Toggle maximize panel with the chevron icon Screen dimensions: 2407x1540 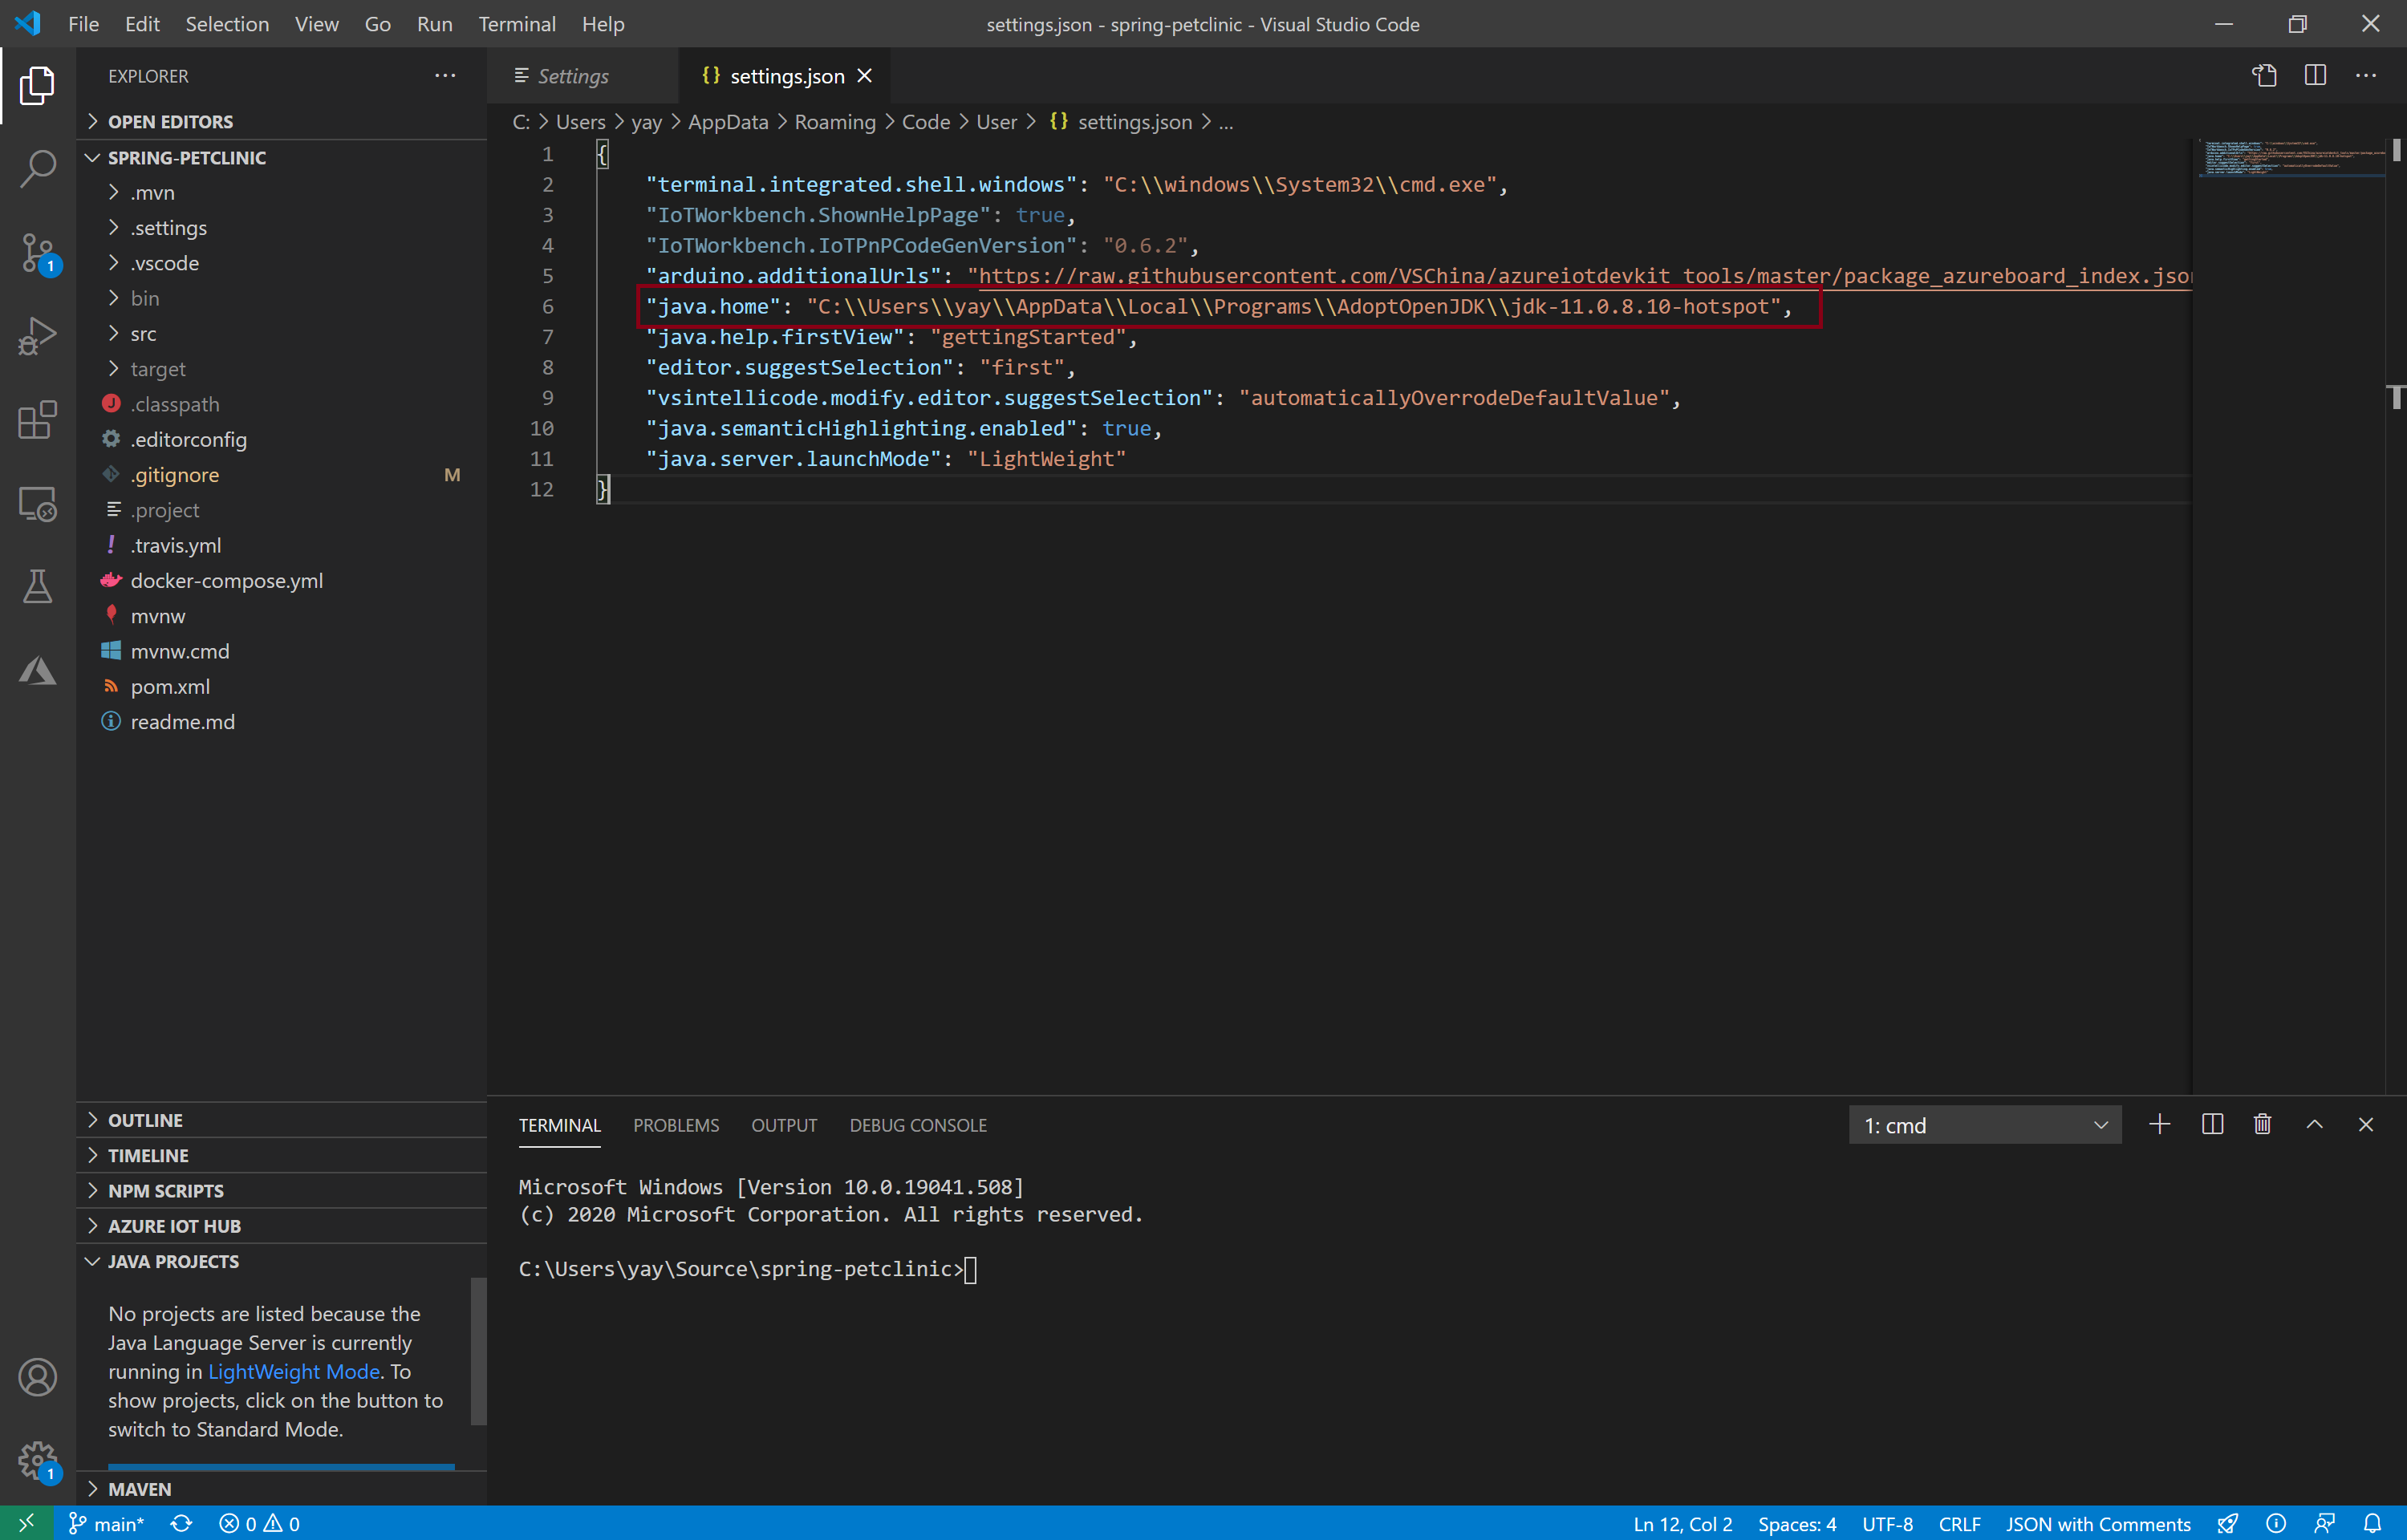2314,1124
